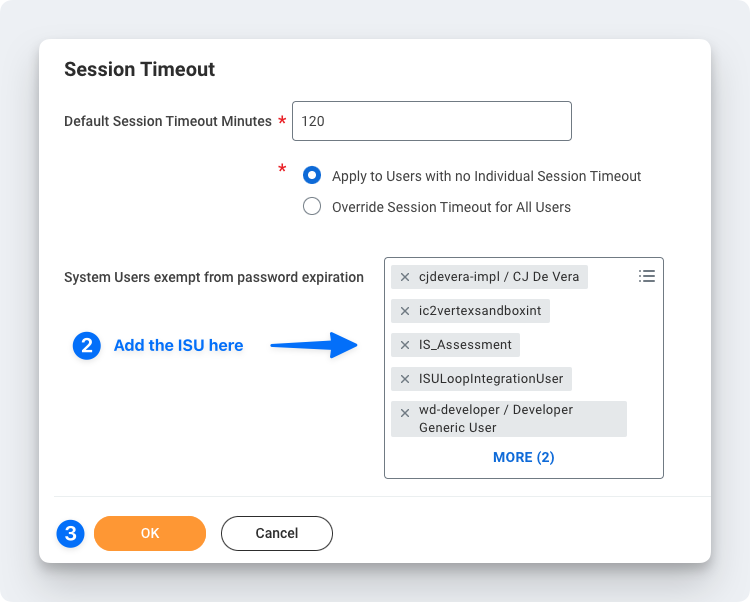Click the Add the ISU here annotation
Image resolution: width=750 pixels, height=602 pixels.
click(178, 346)
